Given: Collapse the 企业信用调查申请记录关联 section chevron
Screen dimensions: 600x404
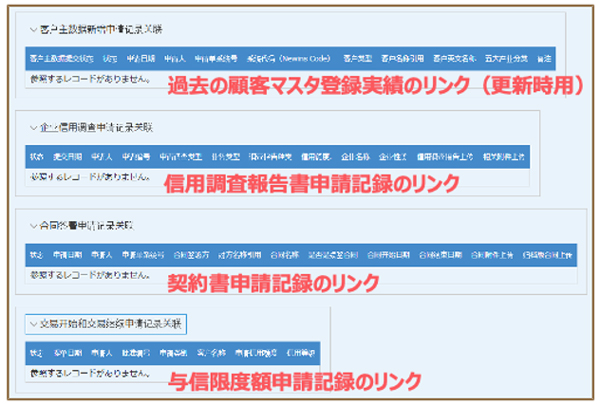Looking at the screenshot, I should pos(33,128).
